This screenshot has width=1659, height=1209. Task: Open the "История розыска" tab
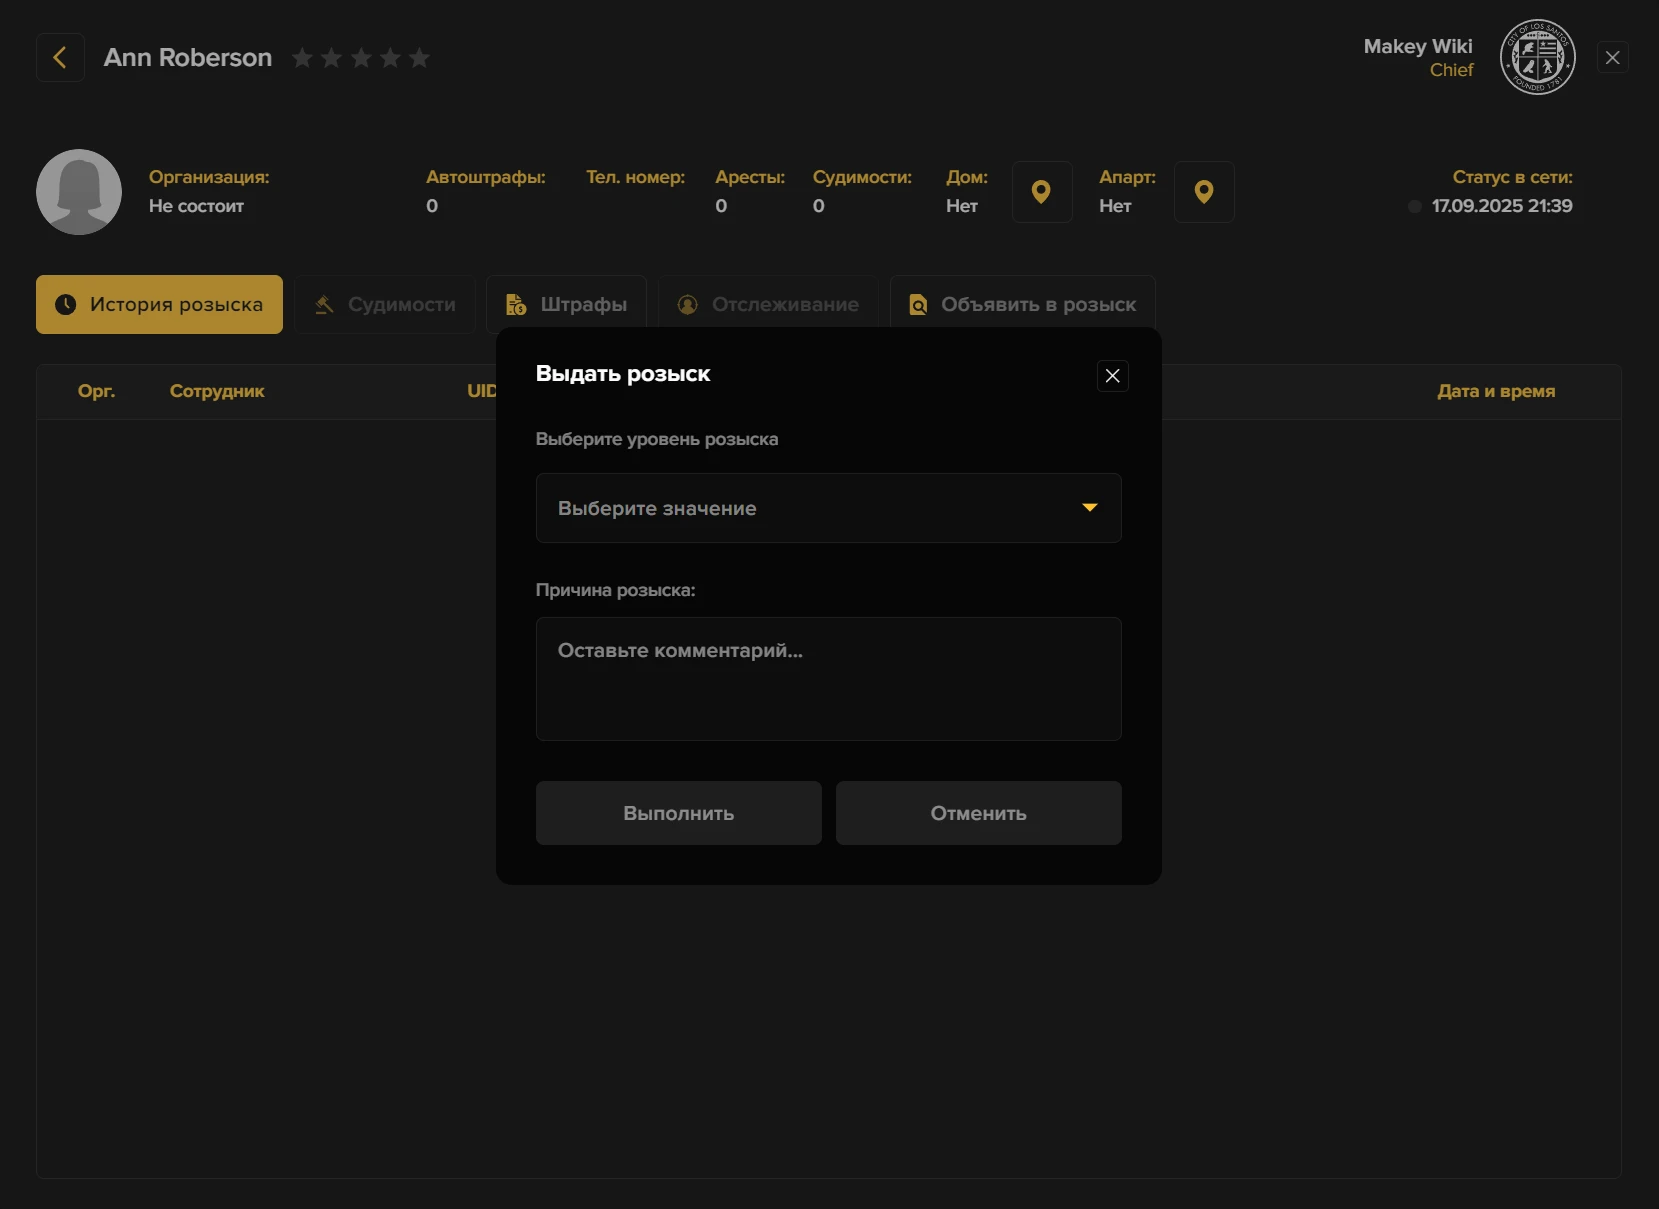pyautogui.click(x=160, y=305)
